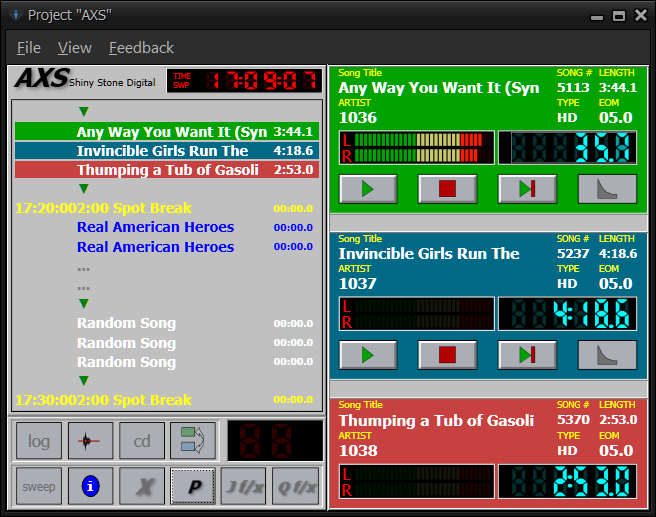The image size is (656, 517).
Task: Click the Thumping a Tub of Gasoli deck title
Action: pyautogui.click(x=436, y=420)
